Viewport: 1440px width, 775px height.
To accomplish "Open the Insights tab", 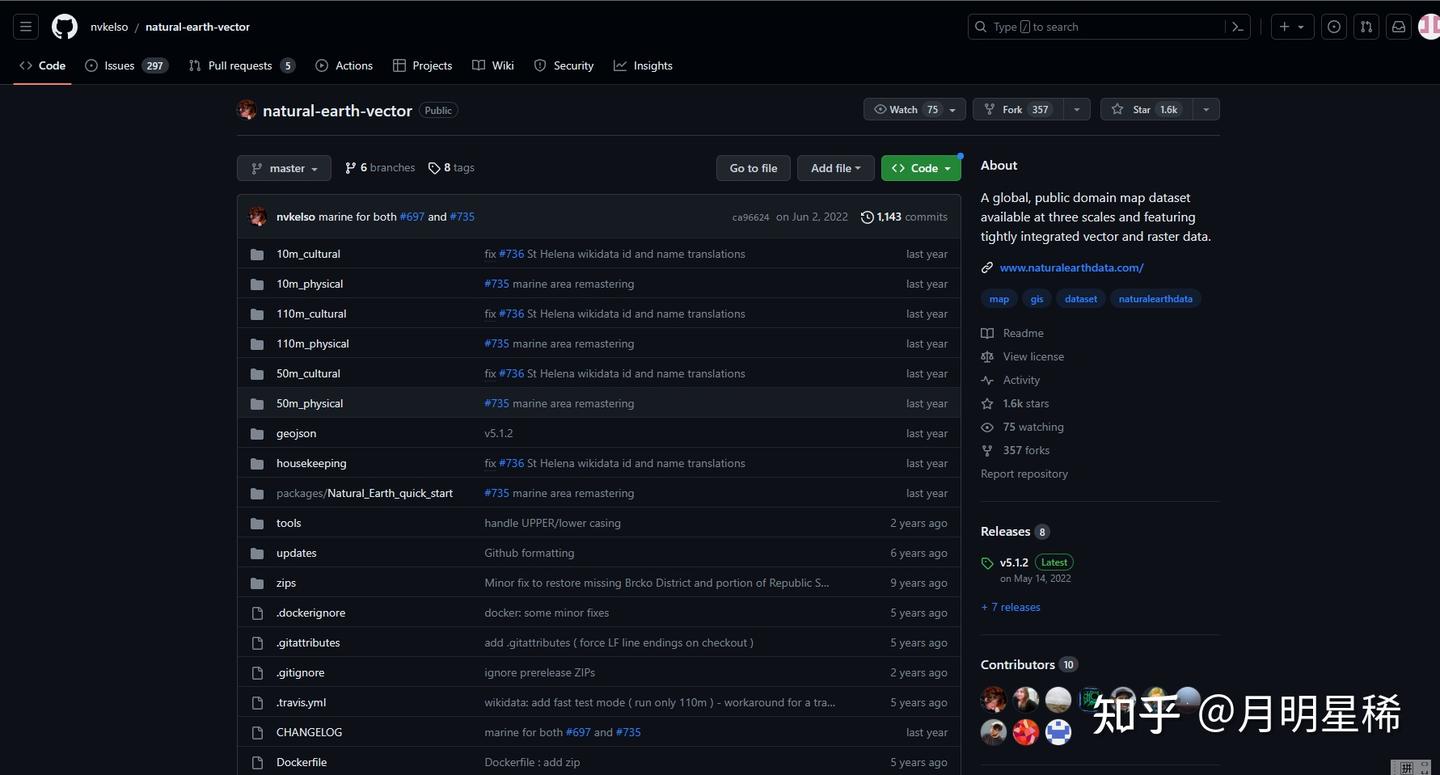I will coord(643,66).
